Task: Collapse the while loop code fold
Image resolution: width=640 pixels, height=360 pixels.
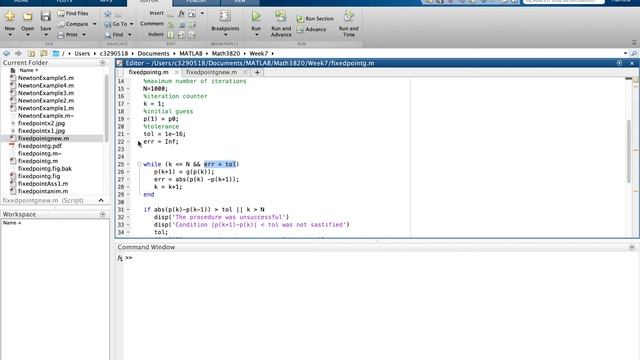Action: tap(139, 164)
